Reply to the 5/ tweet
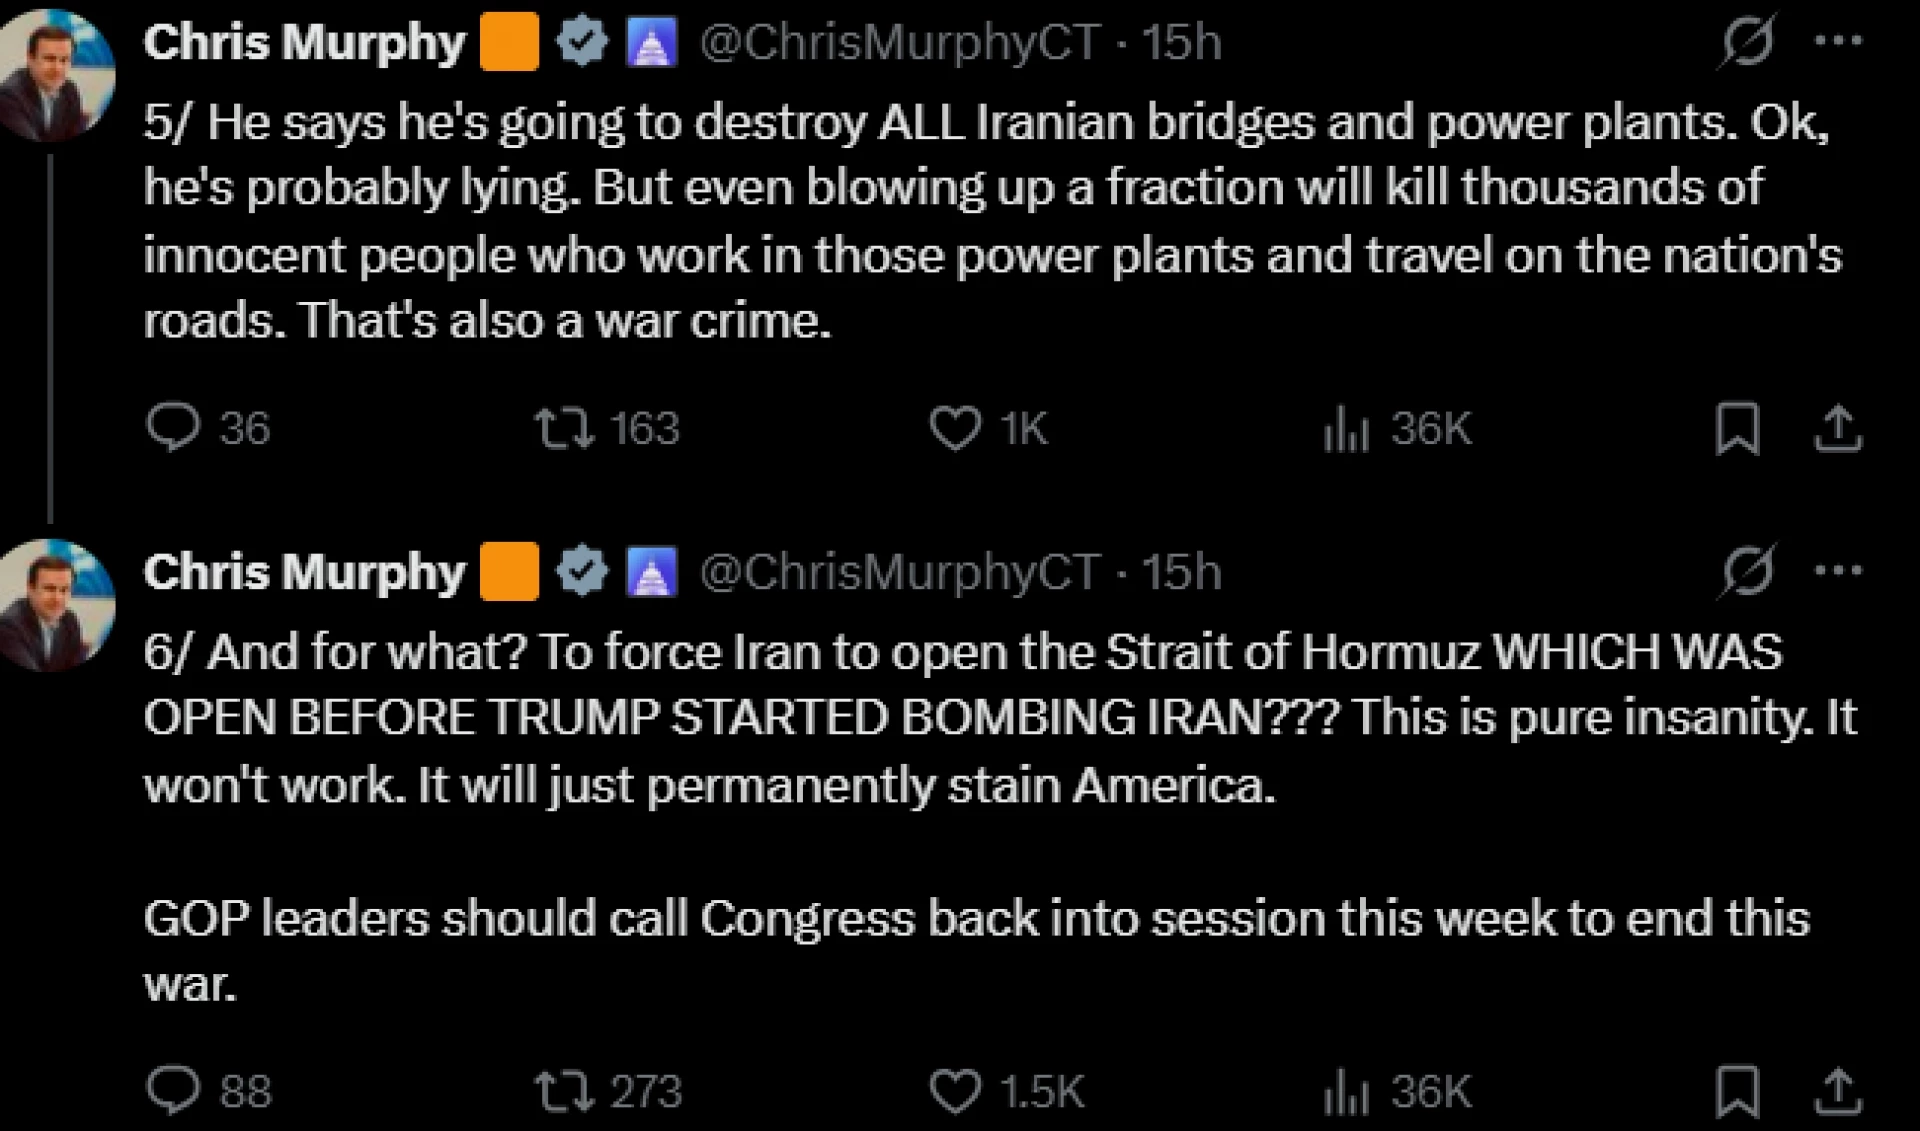The height and width of the screenshot is (1131, 1920). coord(174,428)
